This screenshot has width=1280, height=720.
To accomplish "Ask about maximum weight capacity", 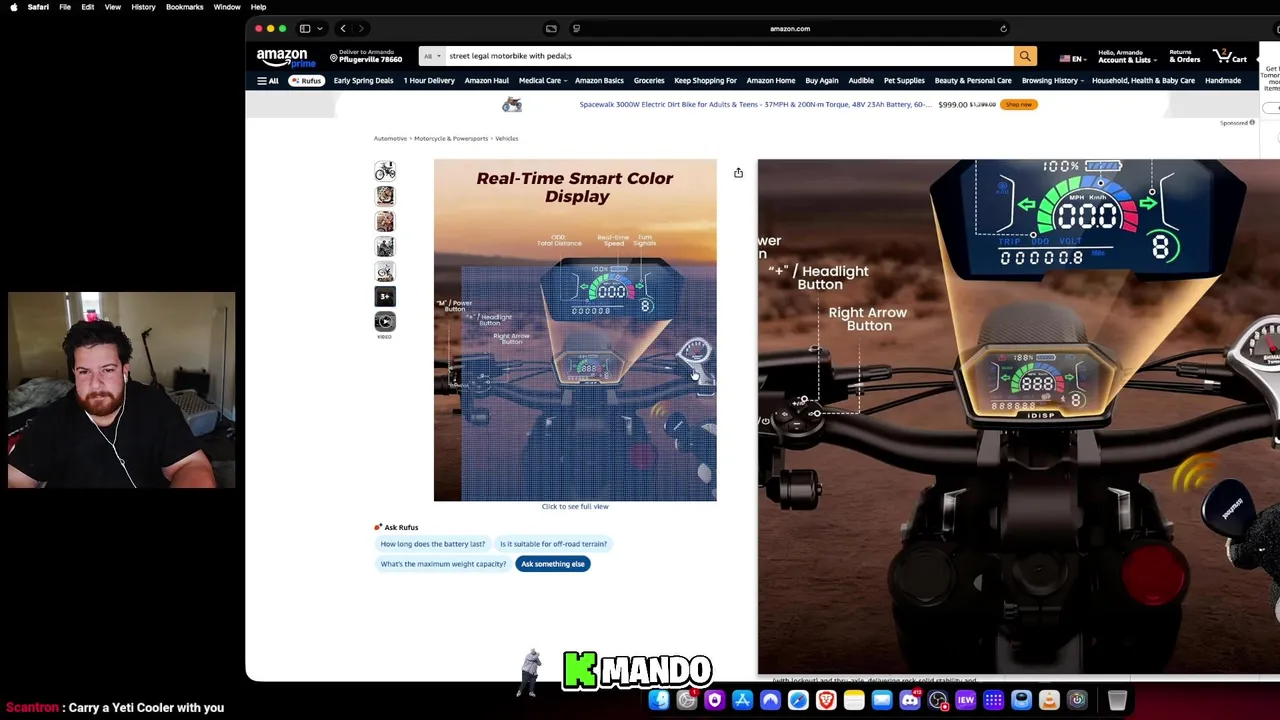I will pos(443,564).
